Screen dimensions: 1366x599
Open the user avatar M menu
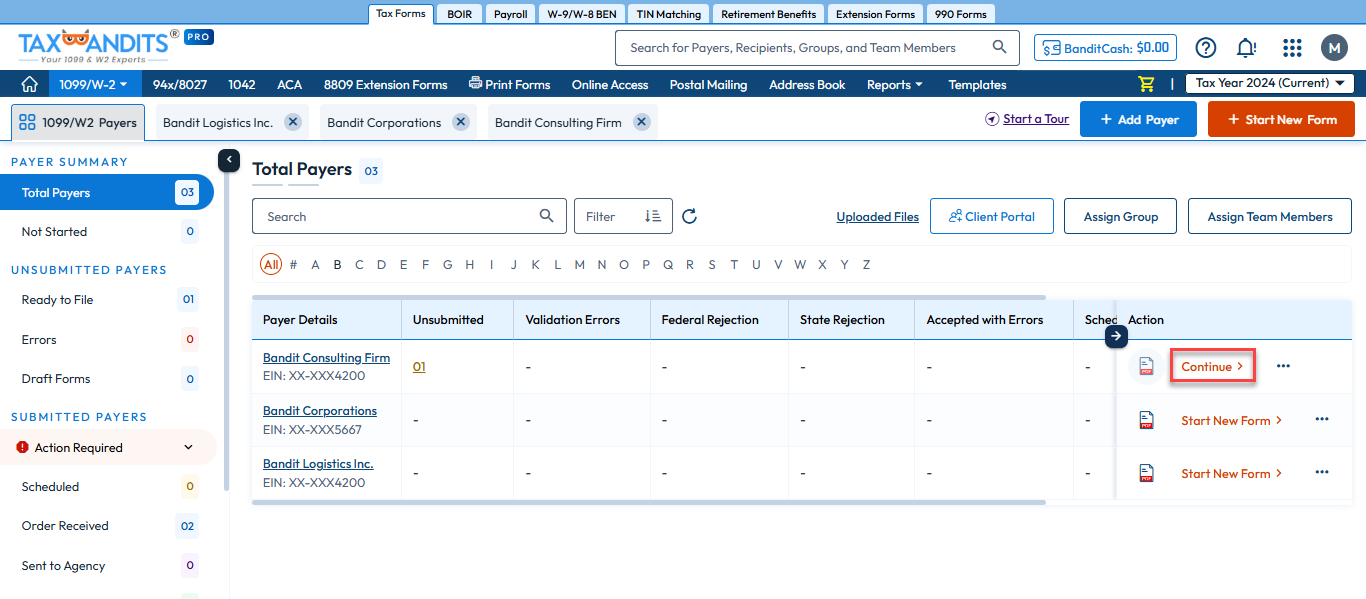click(x=1334, y=47)
